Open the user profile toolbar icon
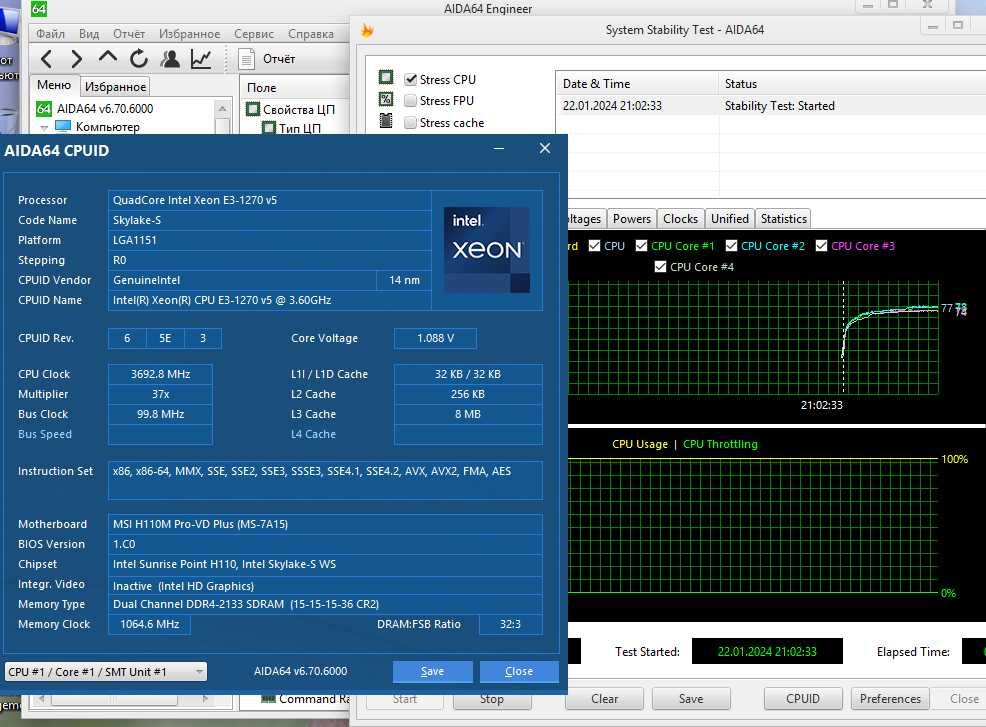The image size is (986, 727). point(170,59)
